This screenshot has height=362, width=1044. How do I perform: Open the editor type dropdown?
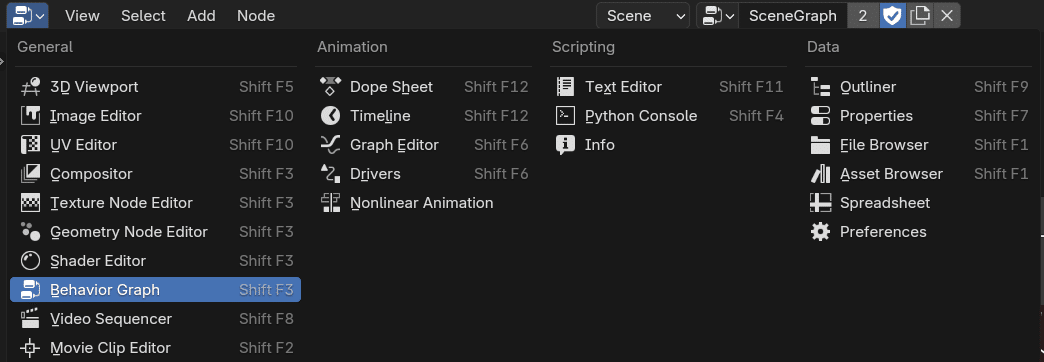[28, 15]
